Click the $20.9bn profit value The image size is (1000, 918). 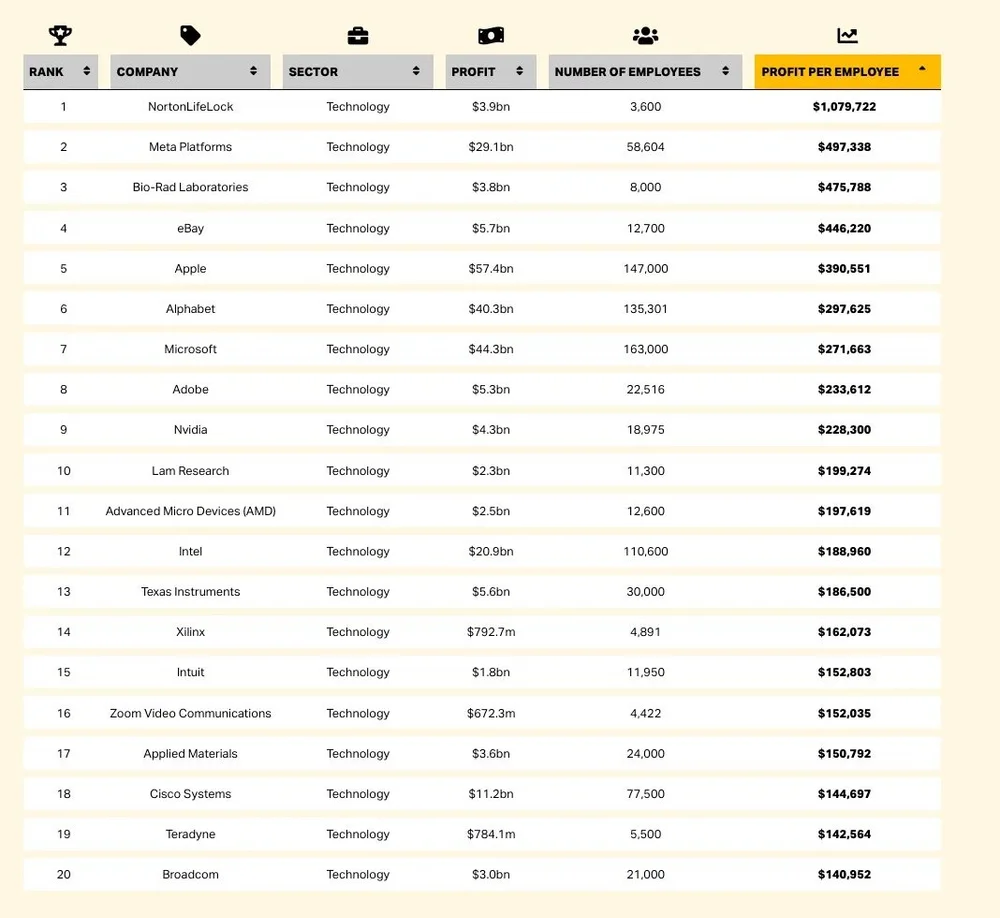click(490, 551)
